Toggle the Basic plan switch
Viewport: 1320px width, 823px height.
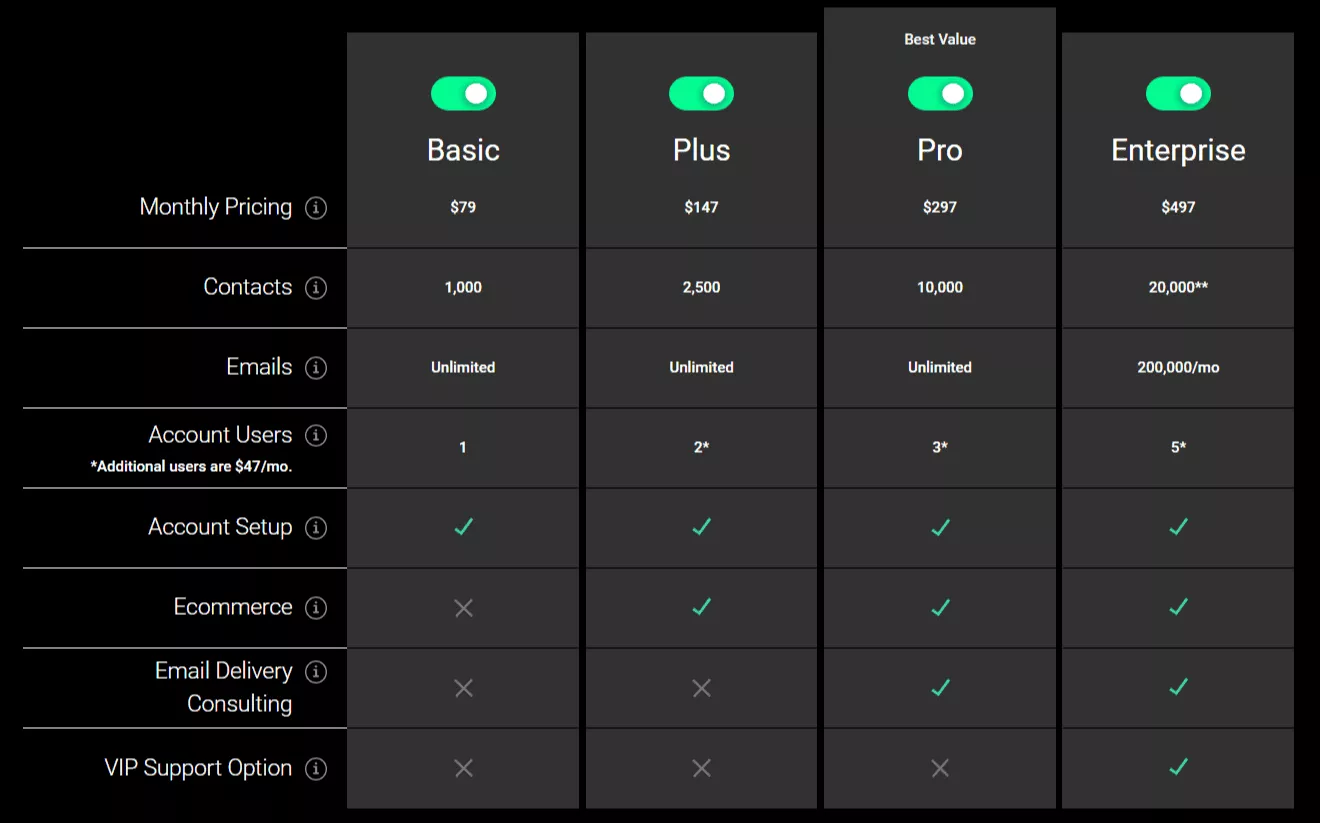(x=463, y=94)
